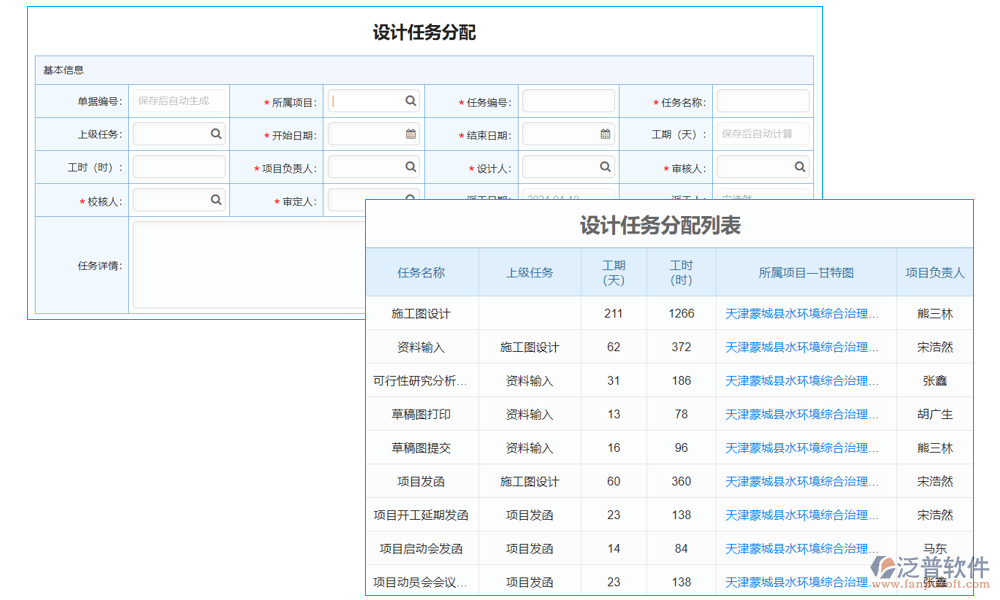Image resolution: width=1000 pixels, height=600 pixels.
Task: Open the 上级任务 lookup magnifier icon
Action: tap(216, 133)
